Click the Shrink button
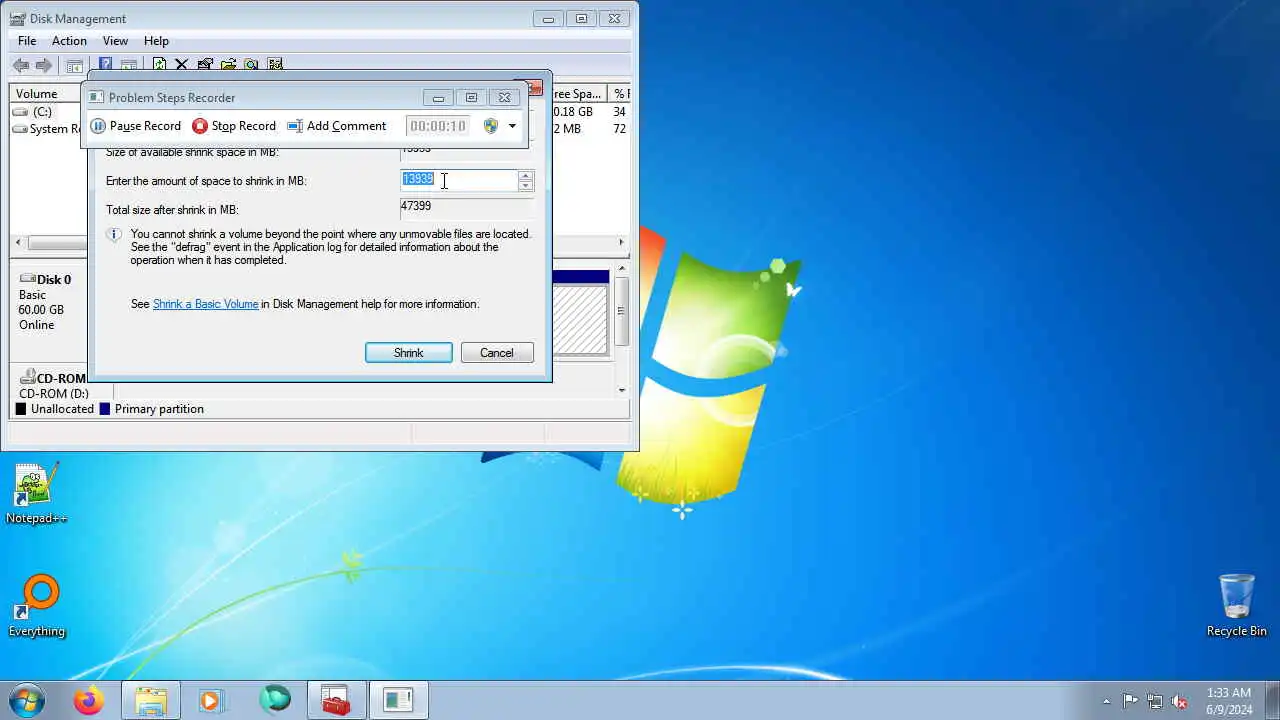This screenshot has height=720, width=1280. pos(409,353)
